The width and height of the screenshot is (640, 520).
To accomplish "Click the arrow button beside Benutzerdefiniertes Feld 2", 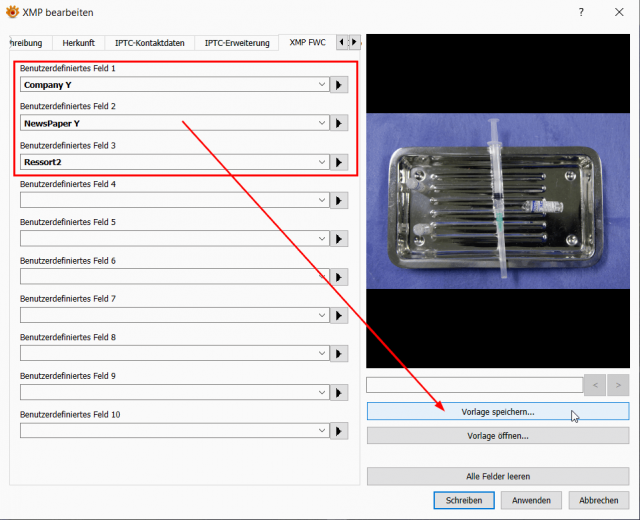I will (x=339, y=123).
